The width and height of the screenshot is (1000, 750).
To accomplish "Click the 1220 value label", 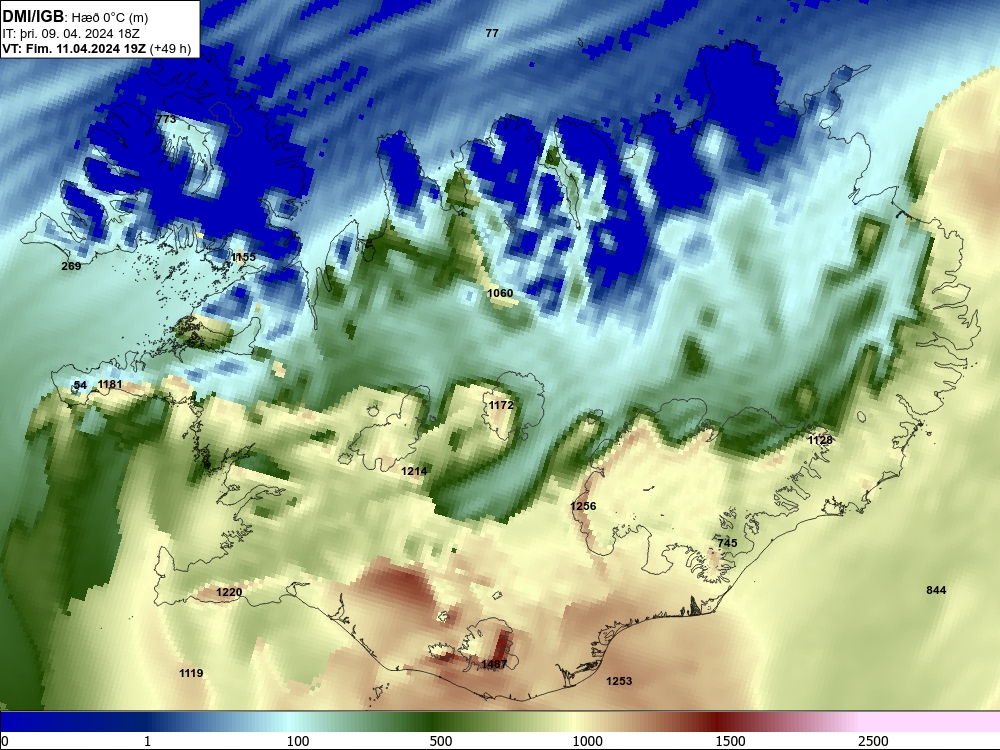I will pos(229,592).
